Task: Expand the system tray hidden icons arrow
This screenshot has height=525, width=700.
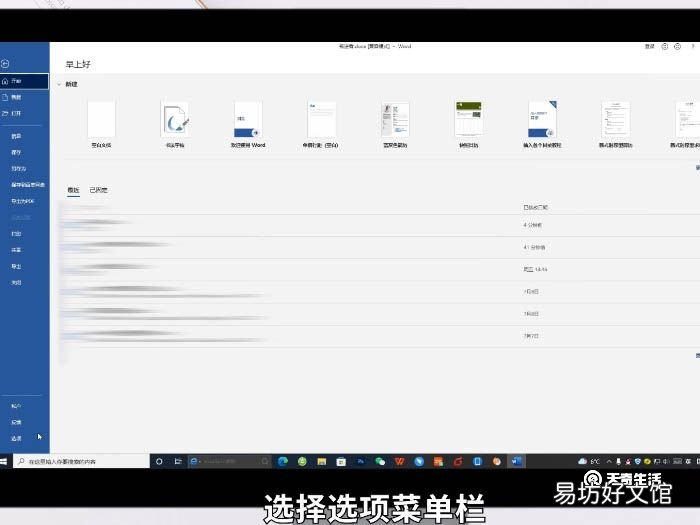Action: coord(609,462)
